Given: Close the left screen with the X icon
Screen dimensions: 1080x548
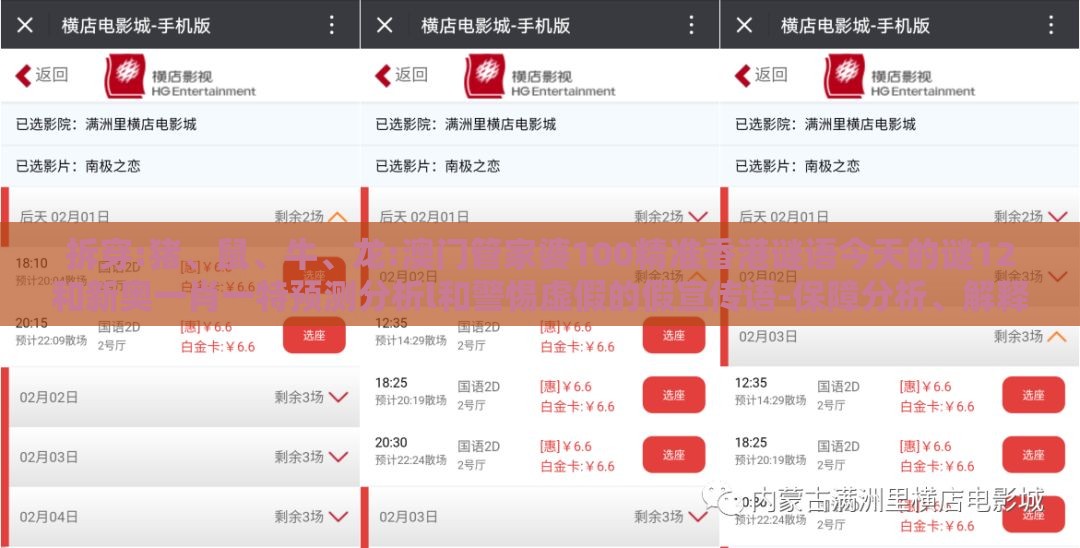Looking at the screenshot, I should pos(25,25).
